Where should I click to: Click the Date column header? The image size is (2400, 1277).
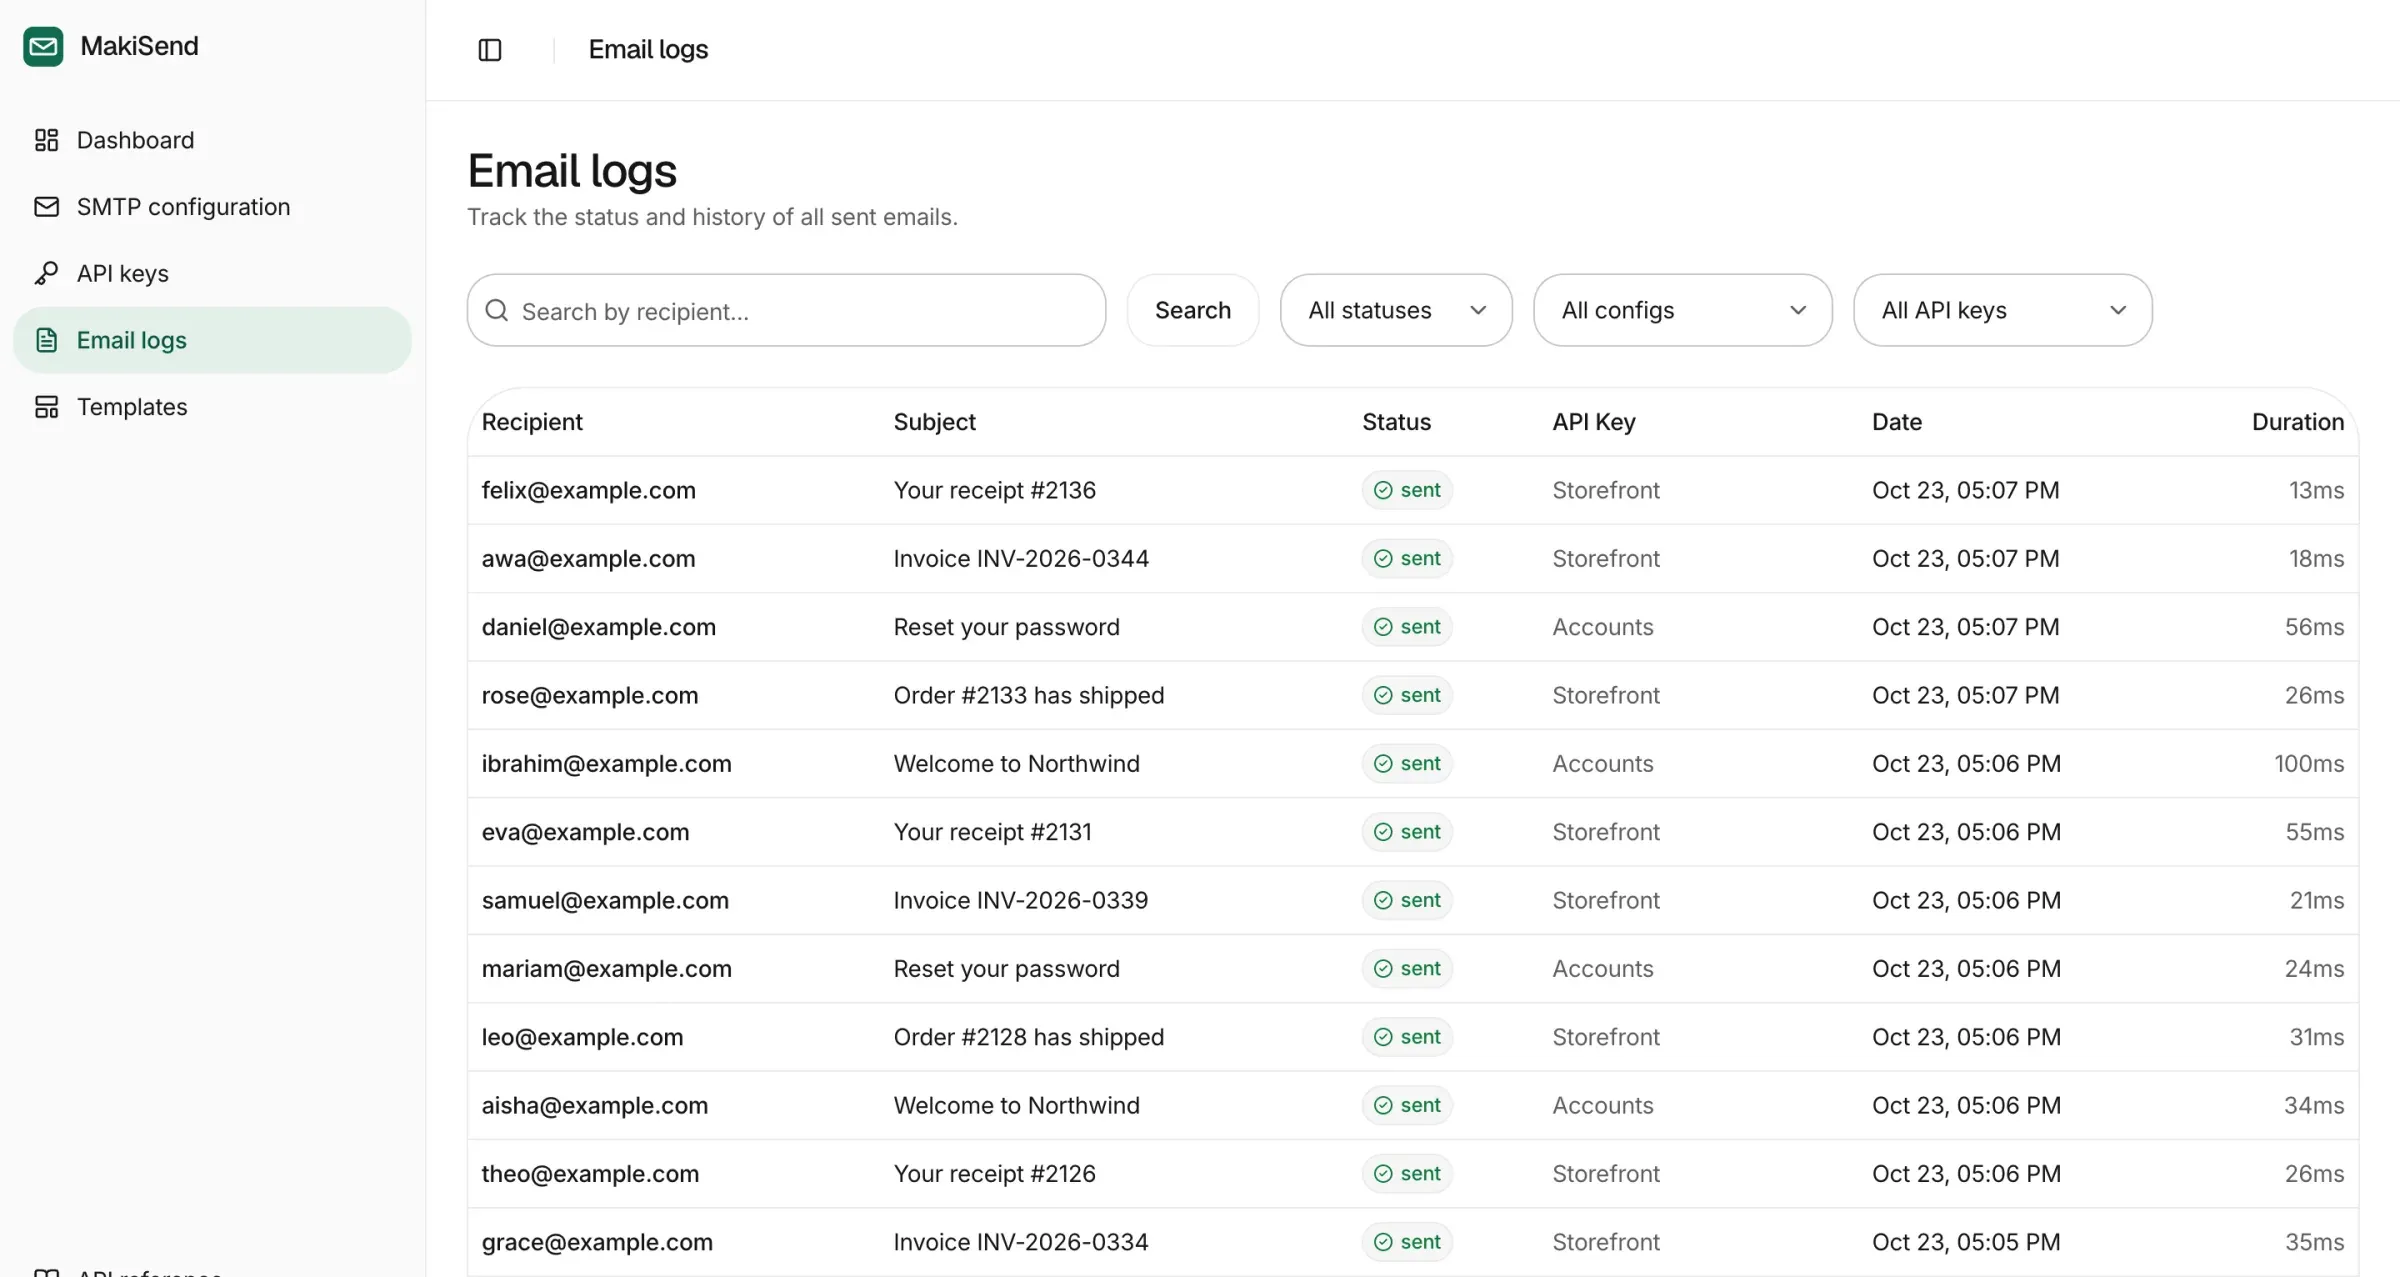click(1897, 422)
